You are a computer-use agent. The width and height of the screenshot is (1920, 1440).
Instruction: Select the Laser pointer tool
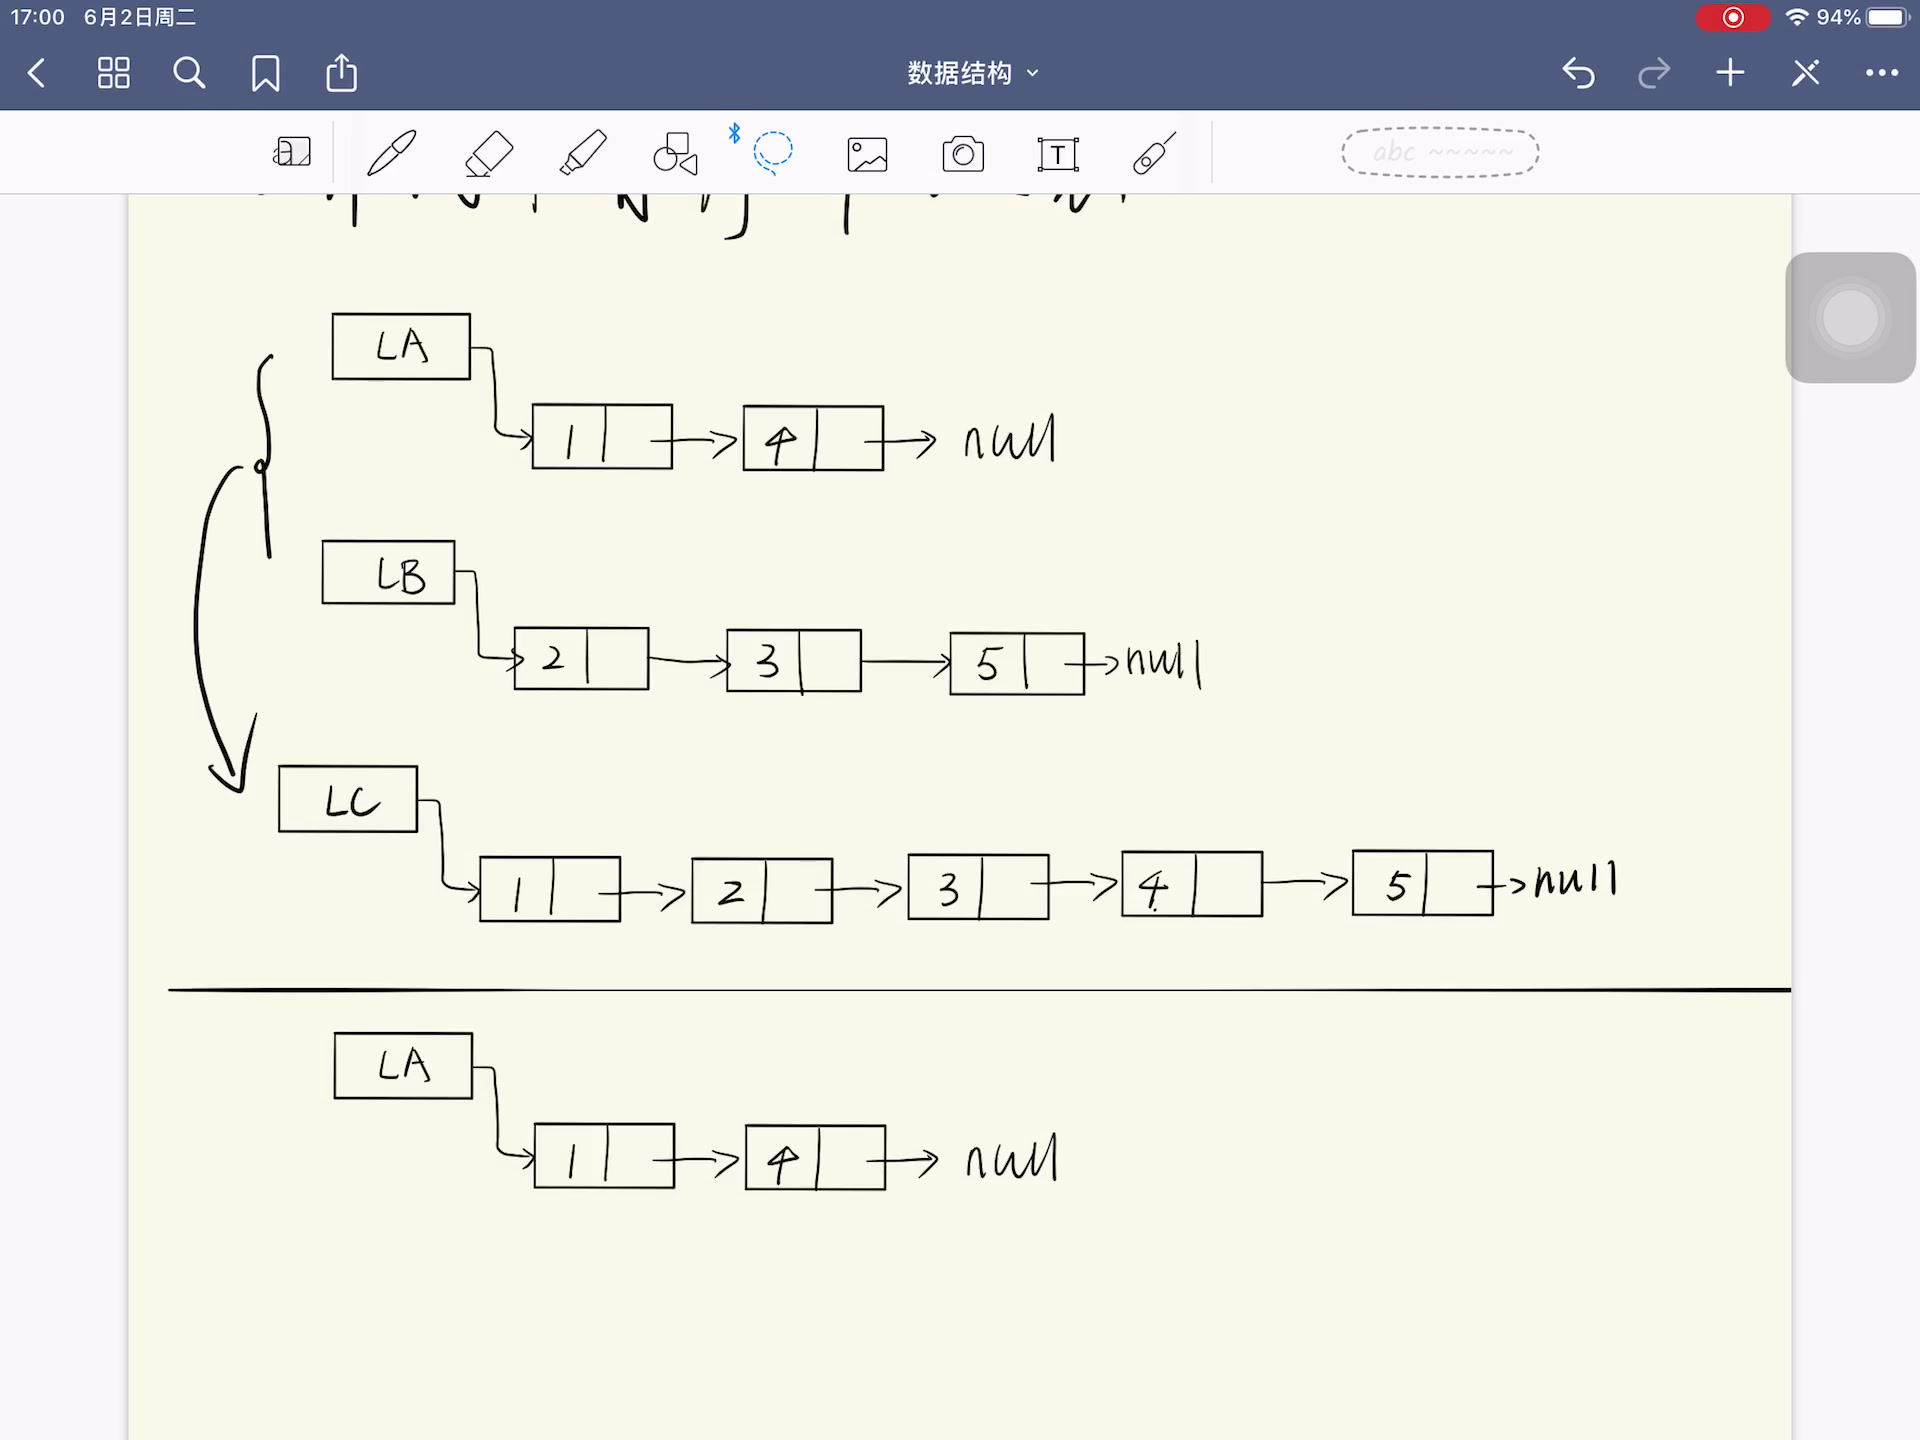(x=1153, y=154)
